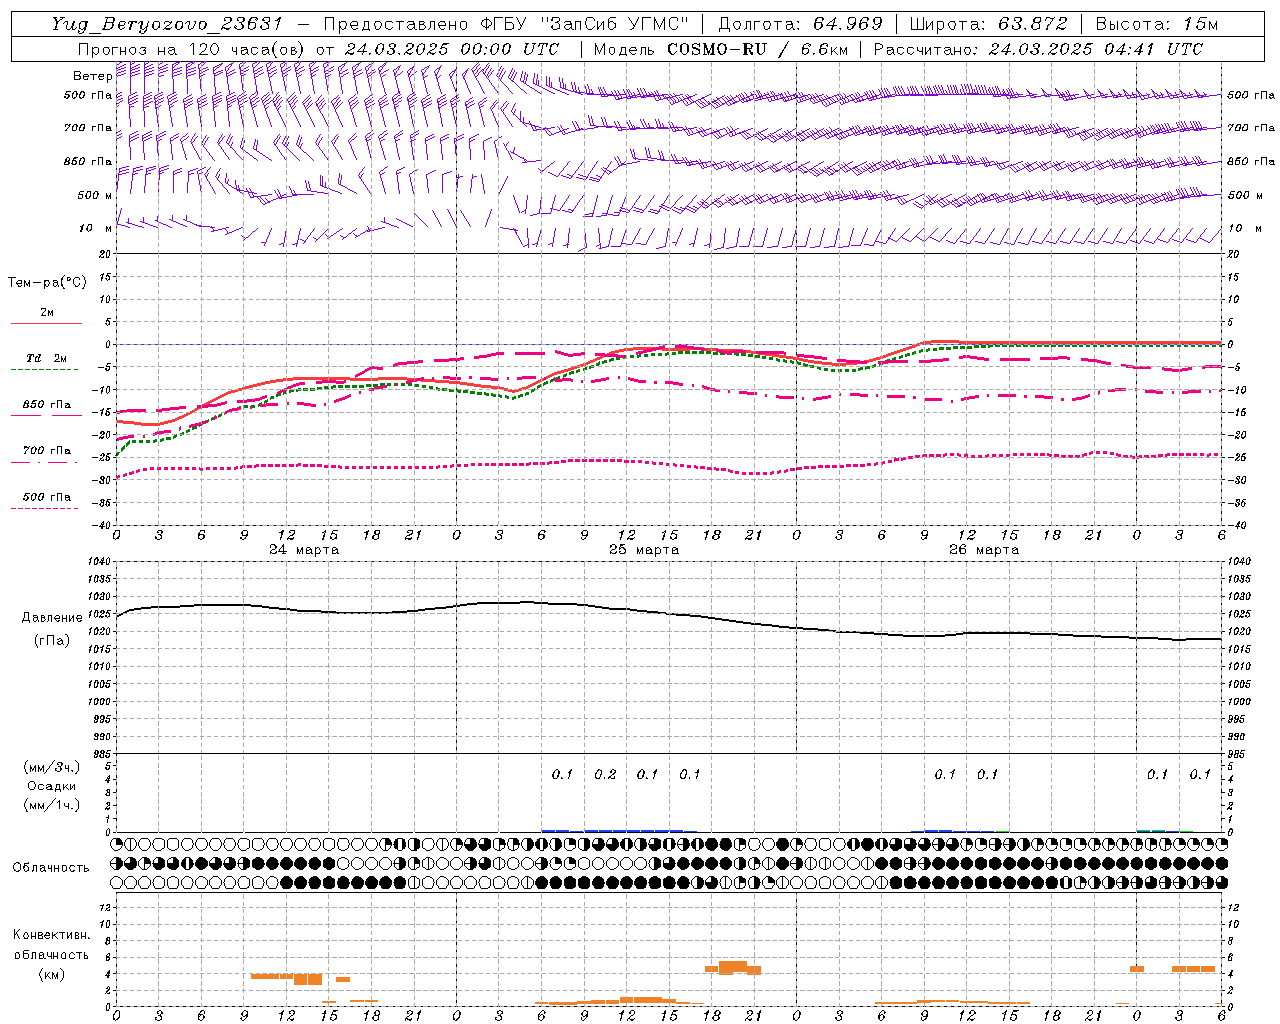Click the Конвективн. label
This screenshot has height=1024, width=1280.
coord(51,935)
